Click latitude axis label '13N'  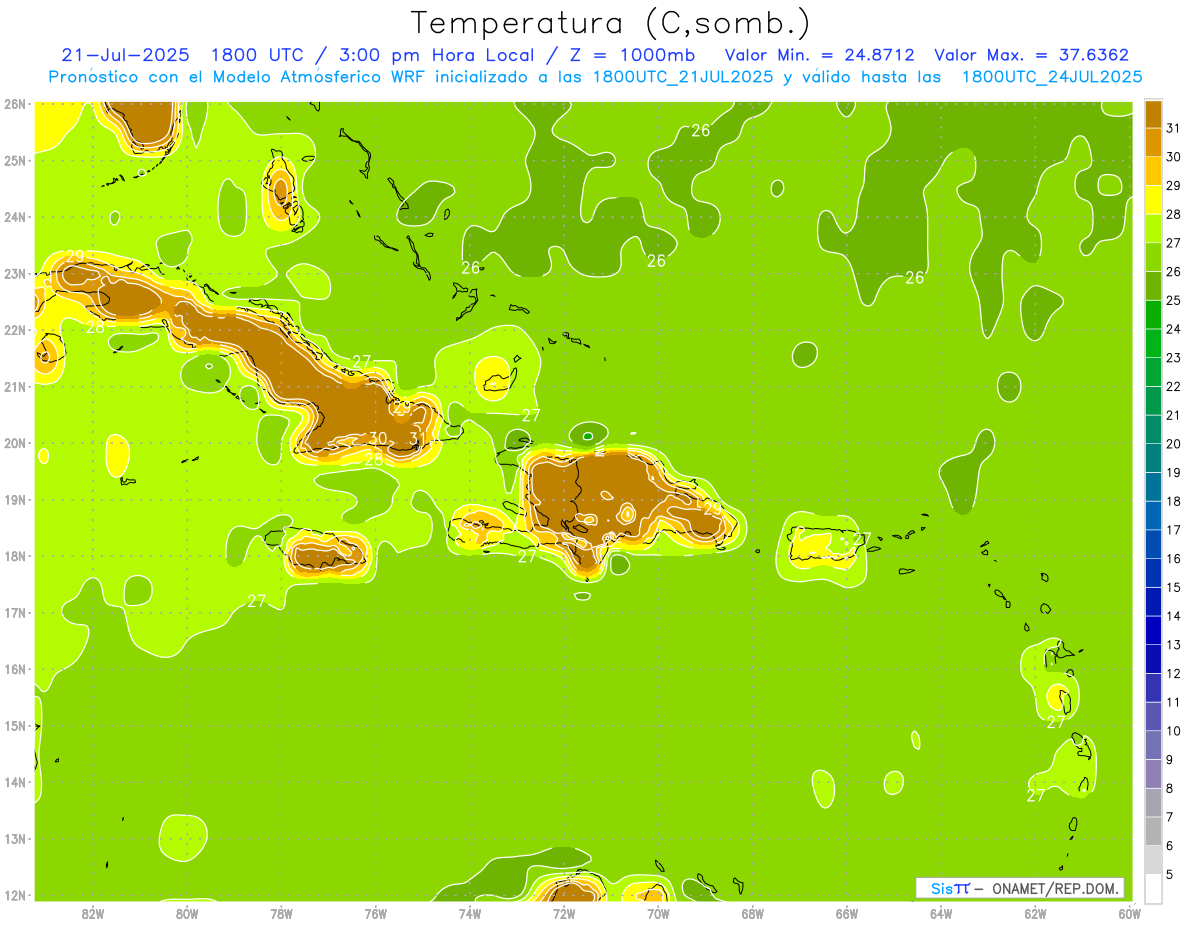click(x=14, y=838)
